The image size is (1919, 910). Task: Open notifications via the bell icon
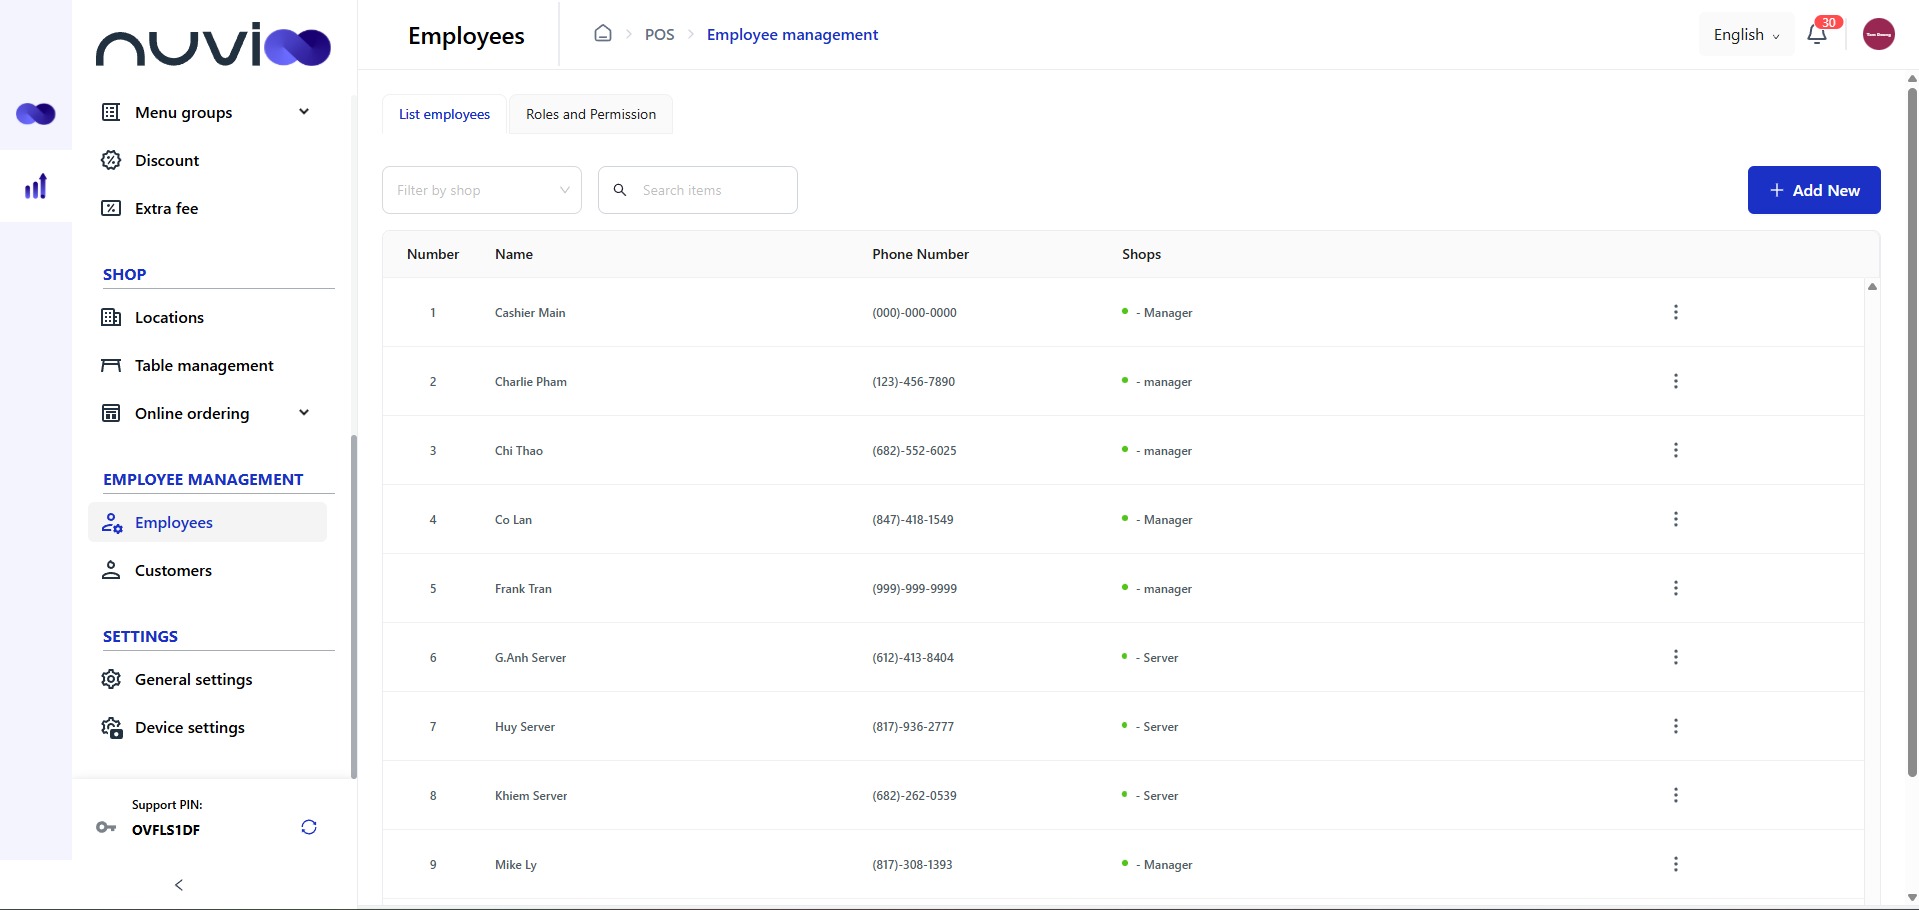click(1817, 34)
